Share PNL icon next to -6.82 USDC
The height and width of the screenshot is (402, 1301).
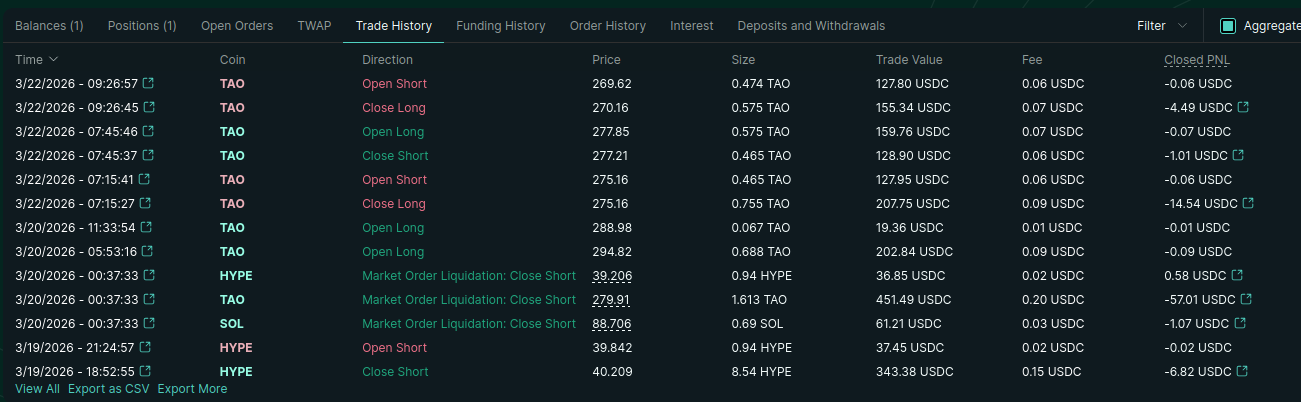coord(1243,371)
